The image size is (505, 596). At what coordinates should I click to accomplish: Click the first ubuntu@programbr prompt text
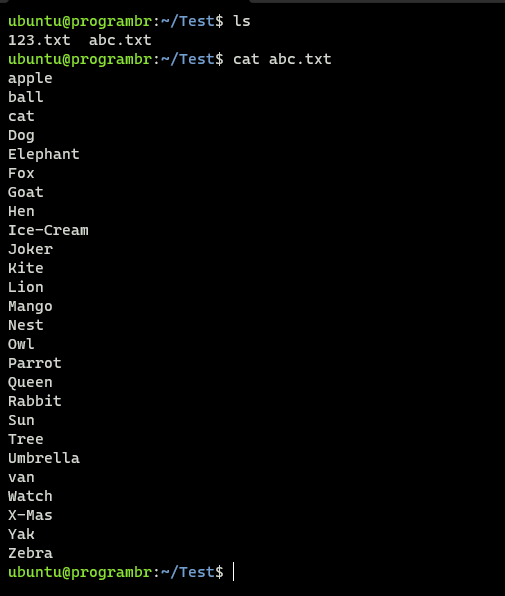(80, 21)
